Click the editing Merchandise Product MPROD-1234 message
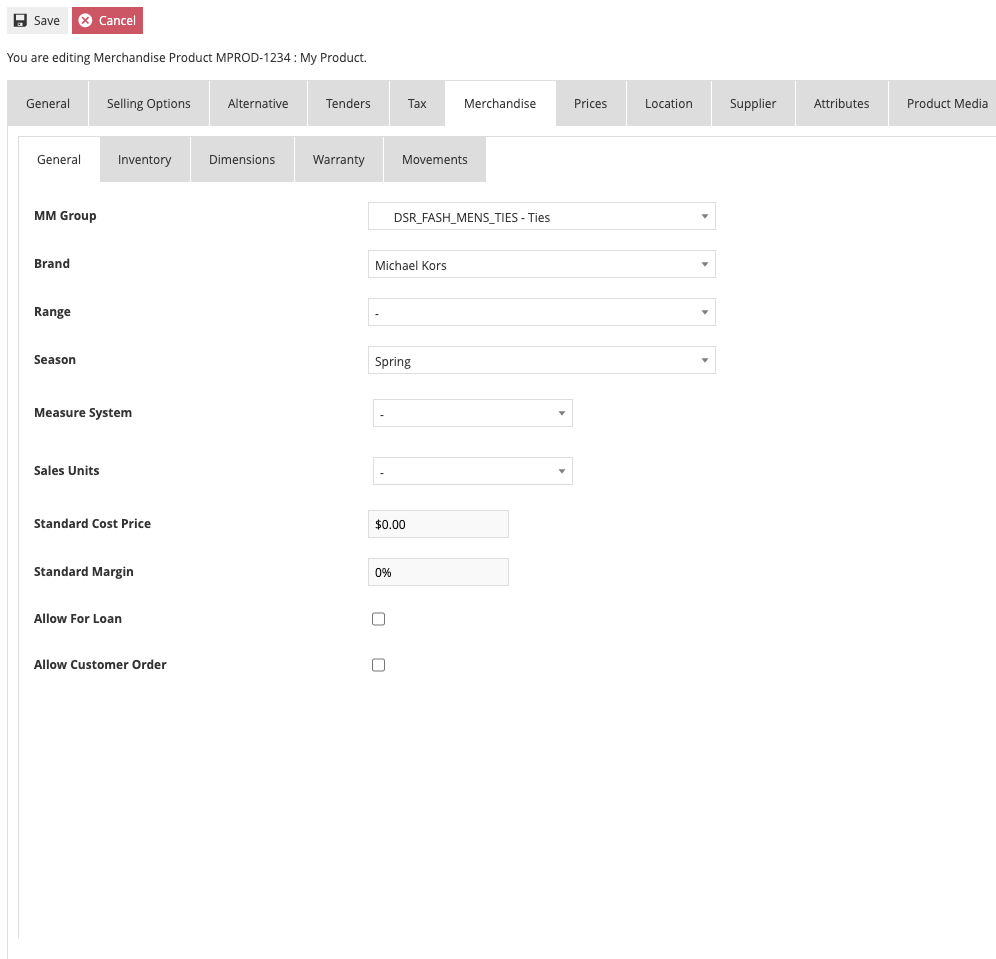 187,58
